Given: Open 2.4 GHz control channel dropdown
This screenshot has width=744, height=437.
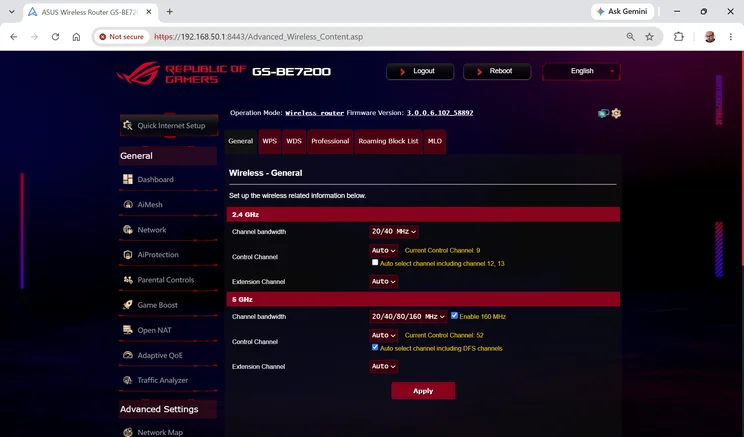Looking at the screenshot, I should click(383, 250).
